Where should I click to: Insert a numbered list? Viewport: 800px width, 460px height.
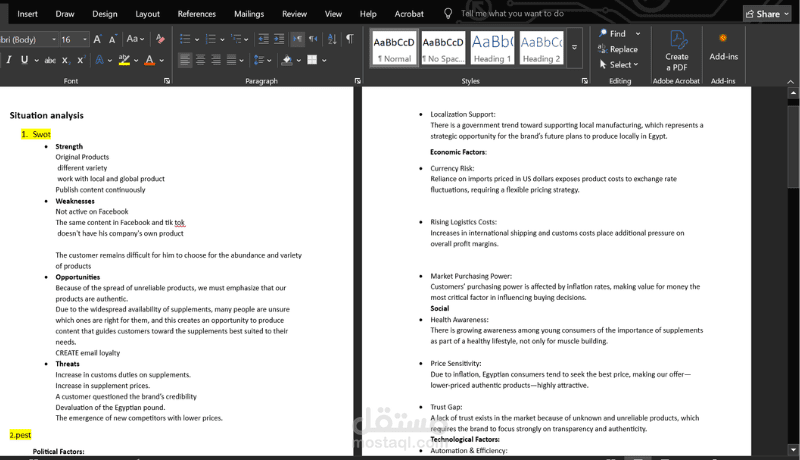(210, 39)
